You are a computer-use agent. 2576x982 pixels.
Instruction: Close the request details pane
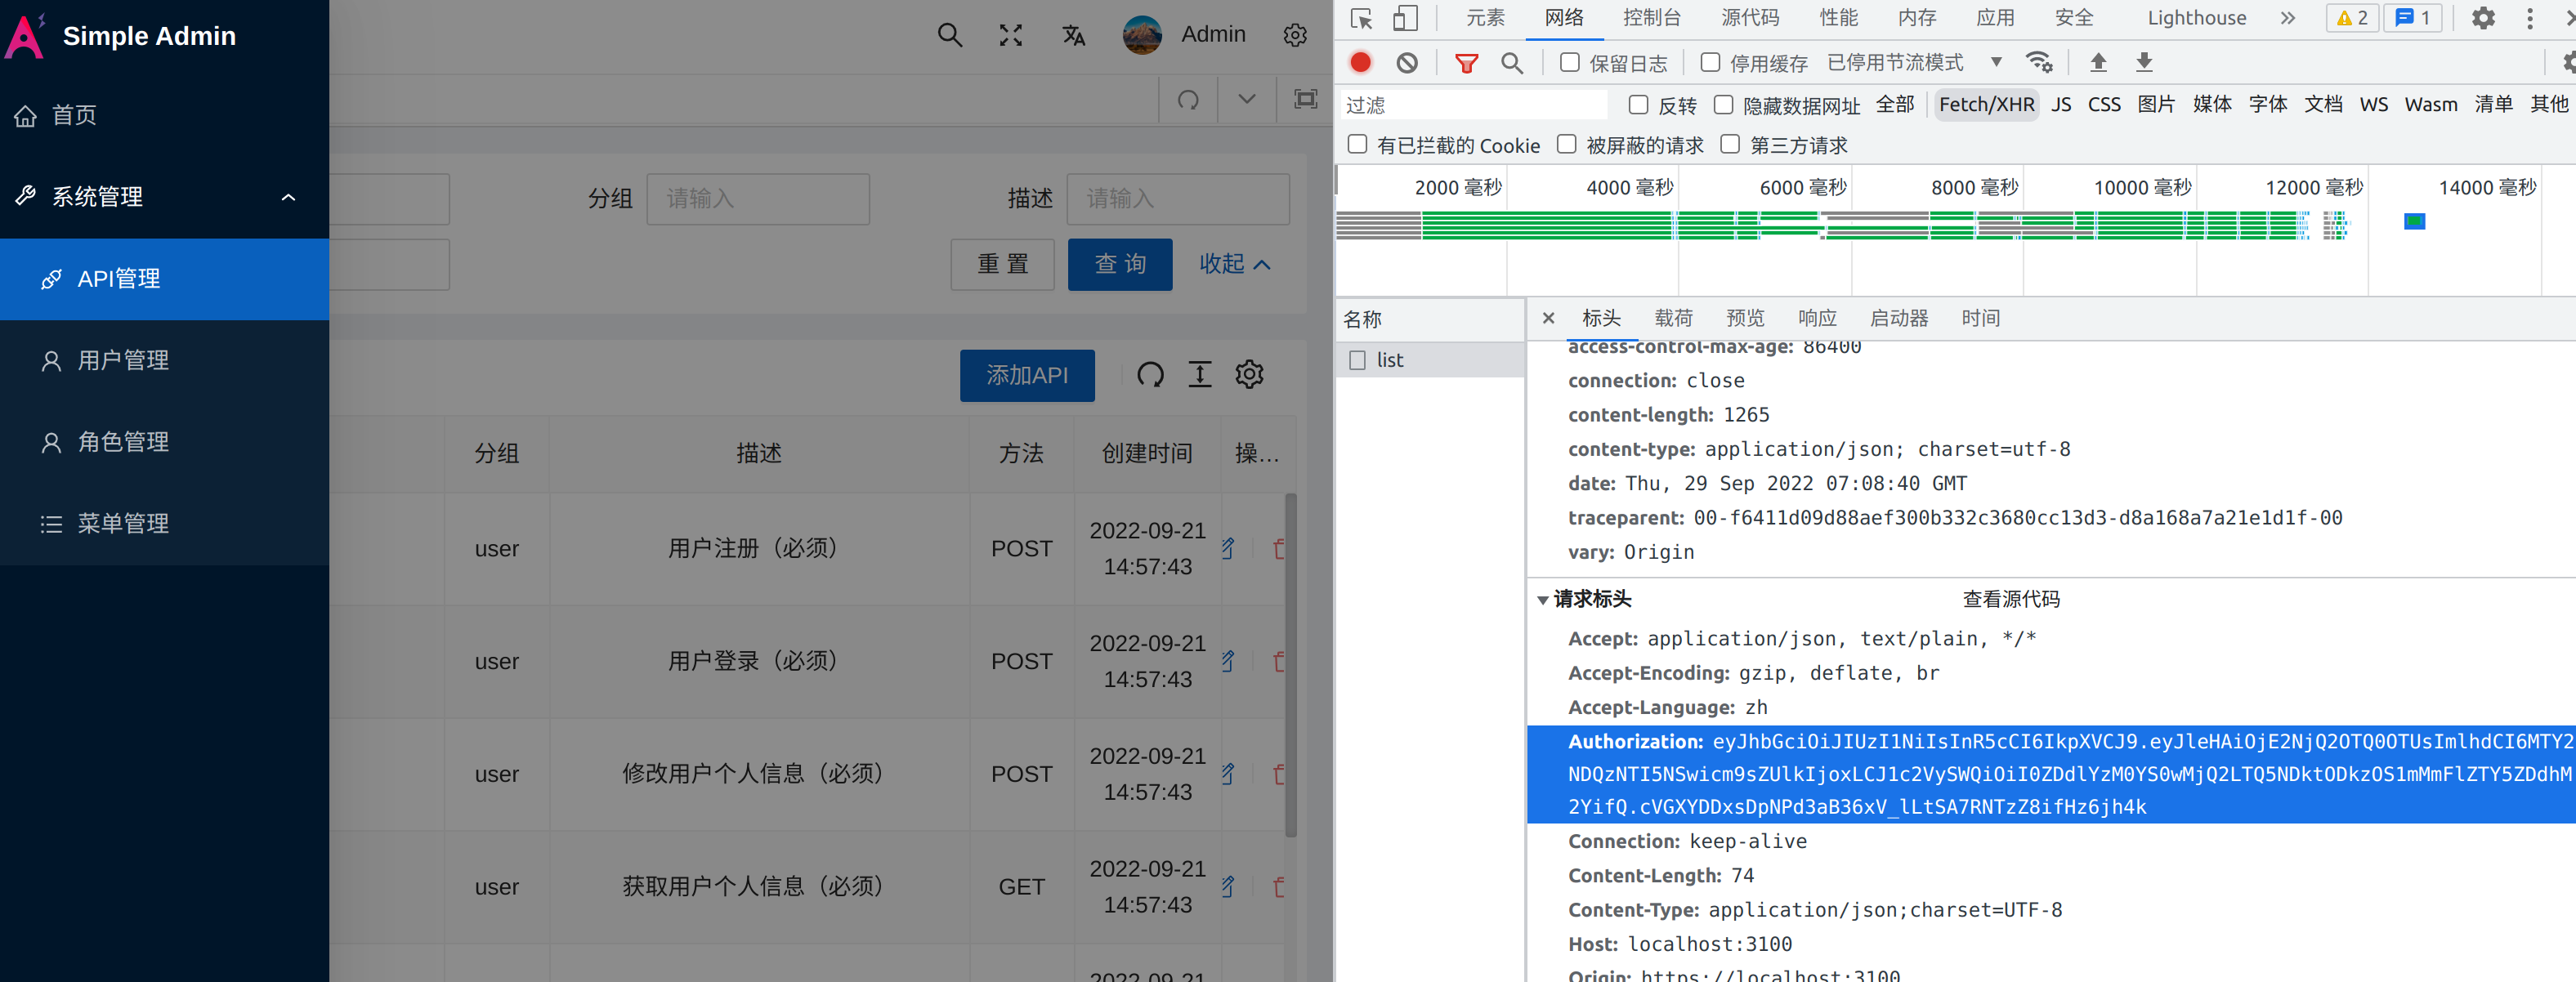pyautogui.click(x=1548, y=318)
